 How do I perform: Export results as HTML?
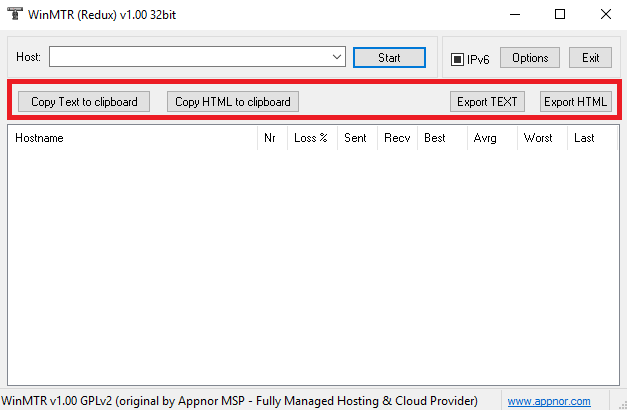tap(575, 102)
